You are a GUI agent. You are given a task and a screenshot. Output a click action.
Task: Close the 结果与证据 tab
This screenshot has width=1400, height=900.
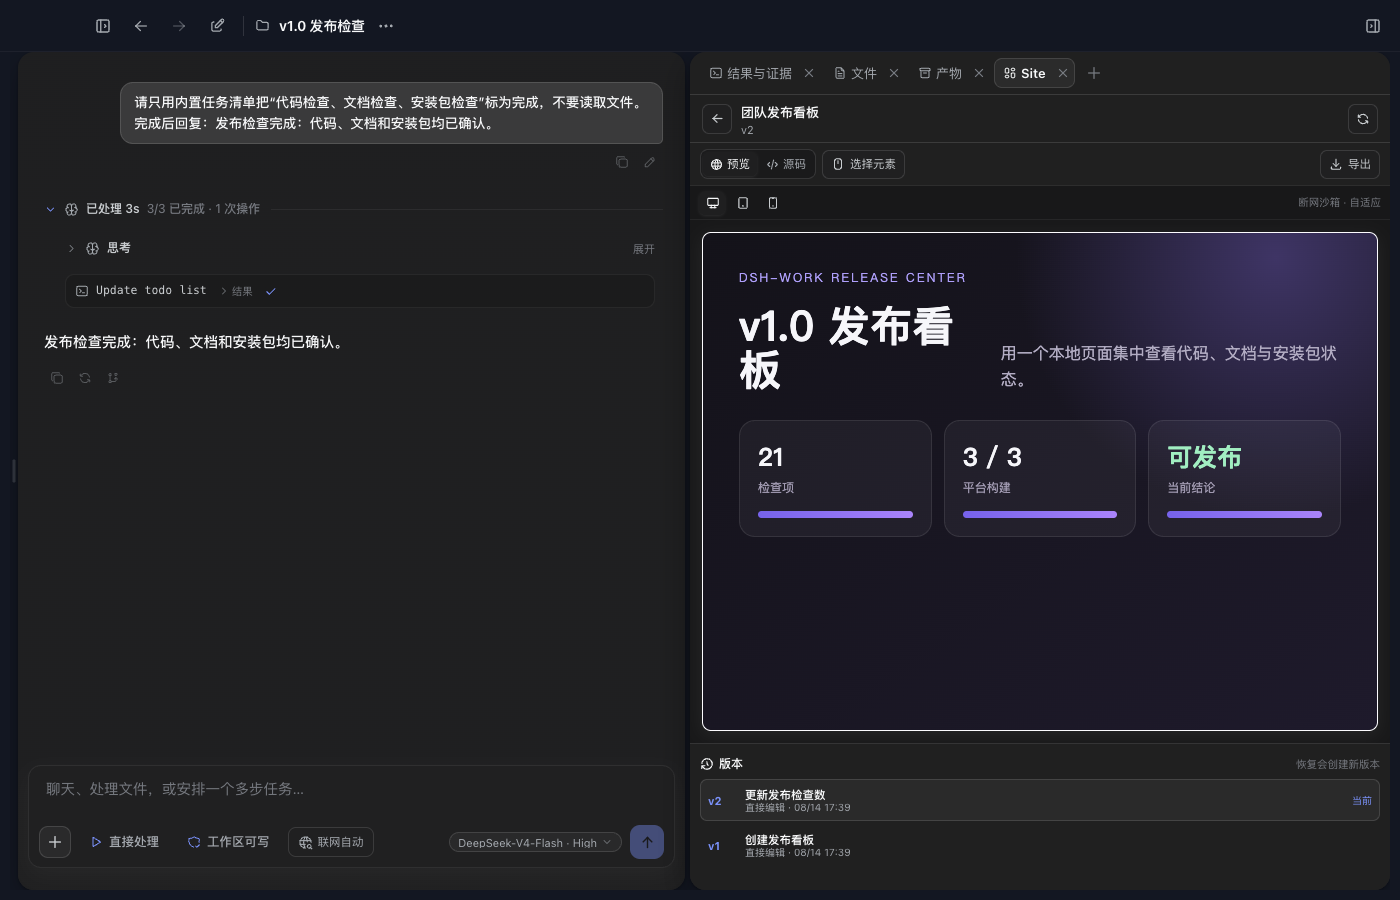click(x=809, y=73)
